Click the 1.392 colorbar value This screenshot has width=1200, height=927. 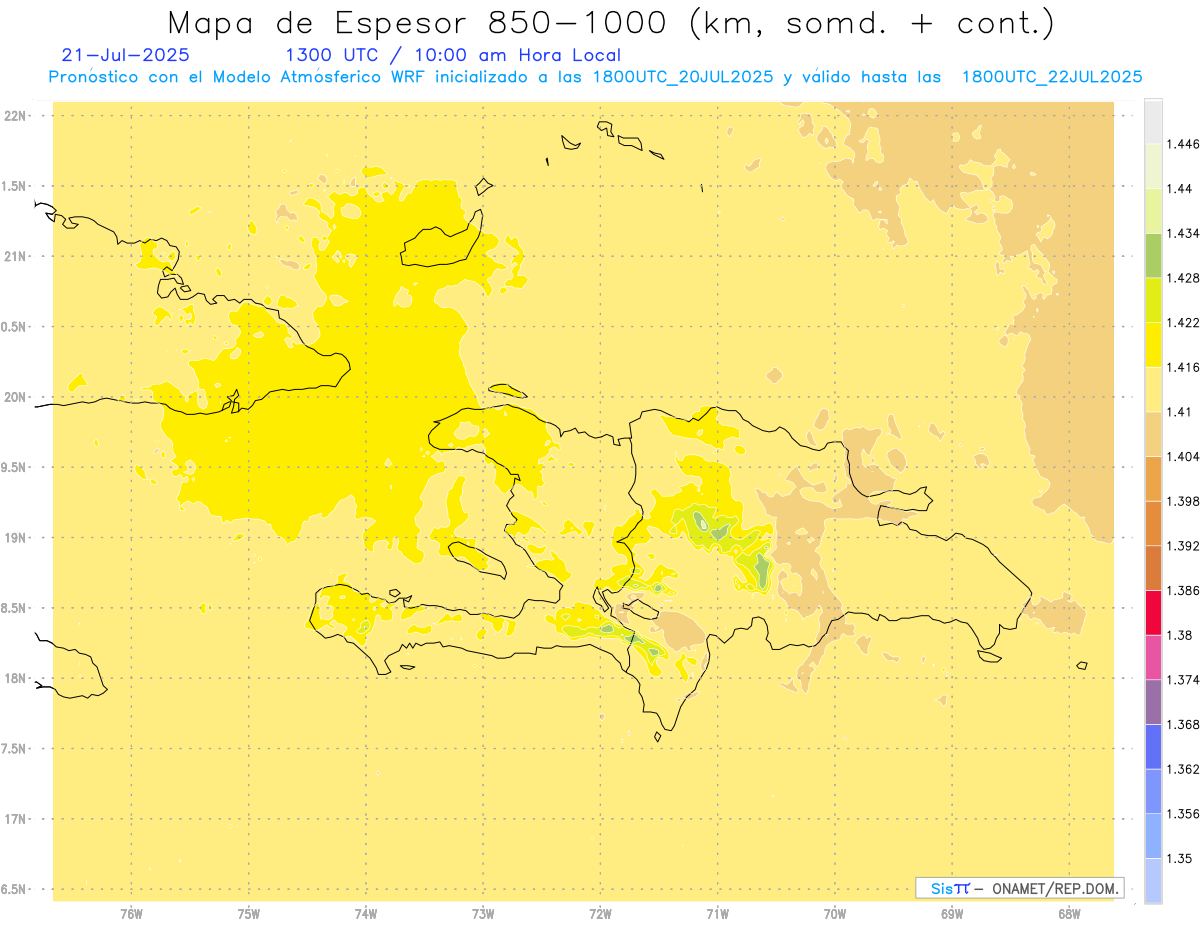tap(1181, 546)
